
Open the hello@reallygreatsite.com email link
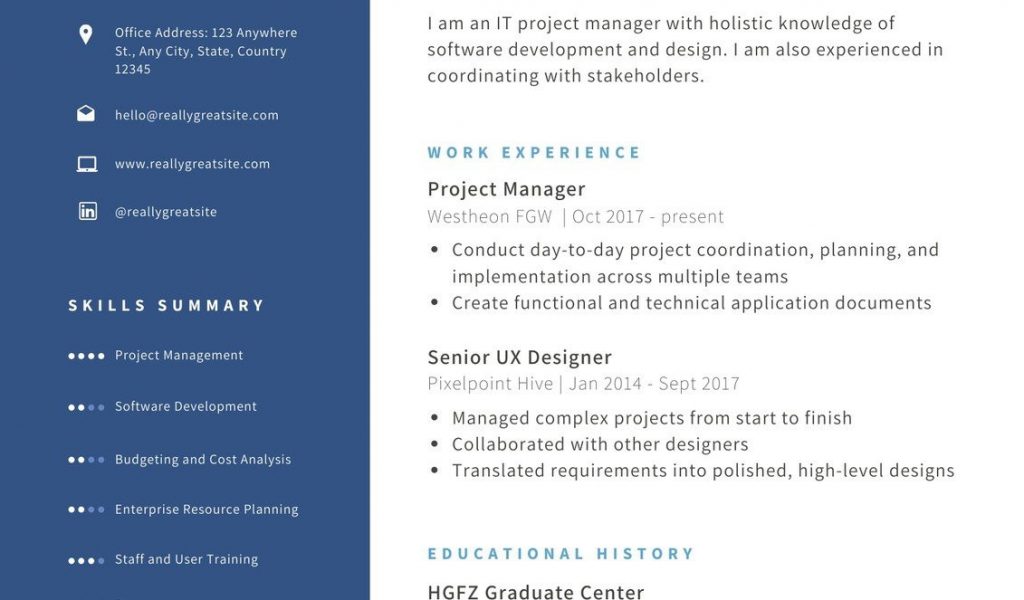(196, 115)
